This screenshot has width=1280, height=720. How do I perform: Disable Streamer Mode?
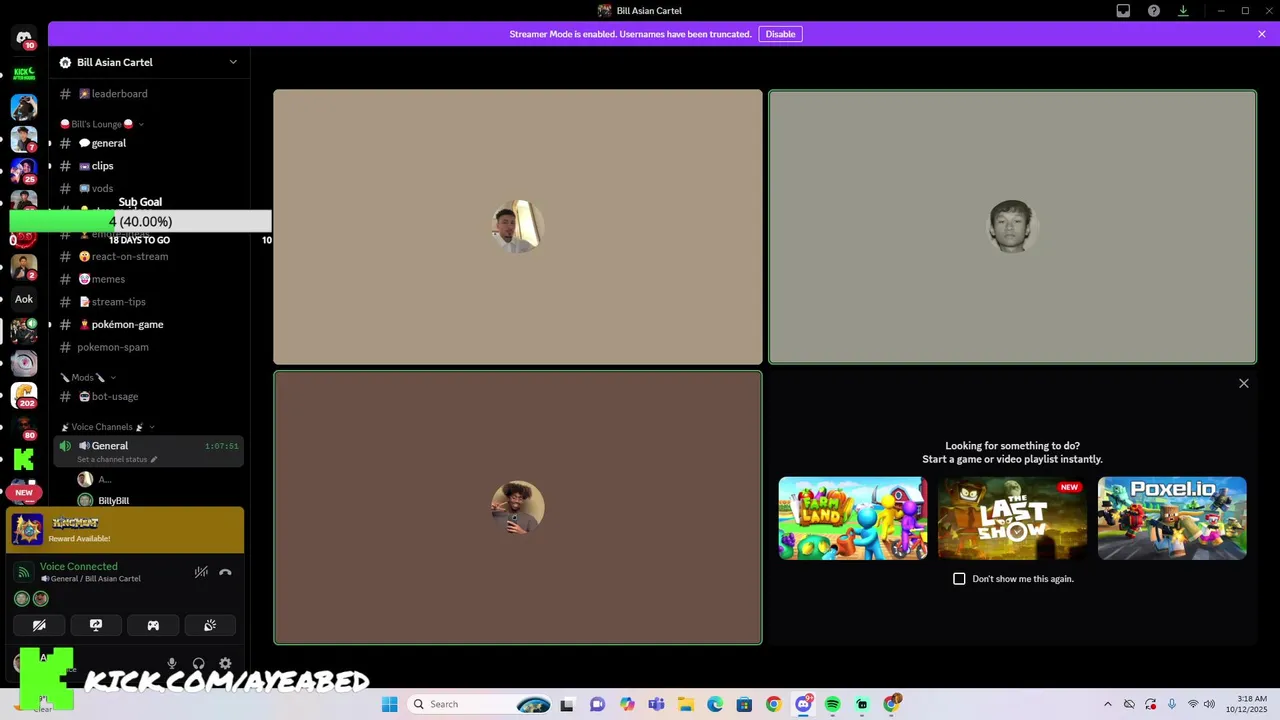pyautogui.click(x=780, y=34)
